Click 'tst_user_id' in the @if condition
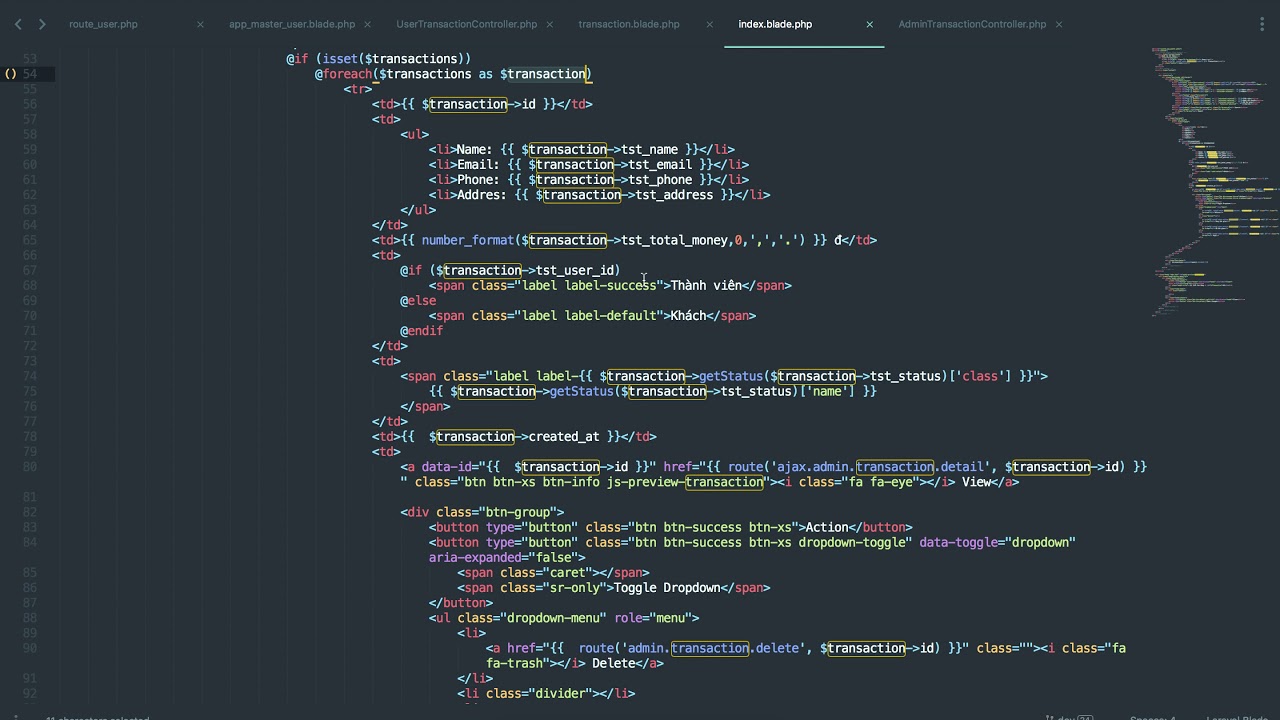 pyautogui.click(x=575, y=270)
